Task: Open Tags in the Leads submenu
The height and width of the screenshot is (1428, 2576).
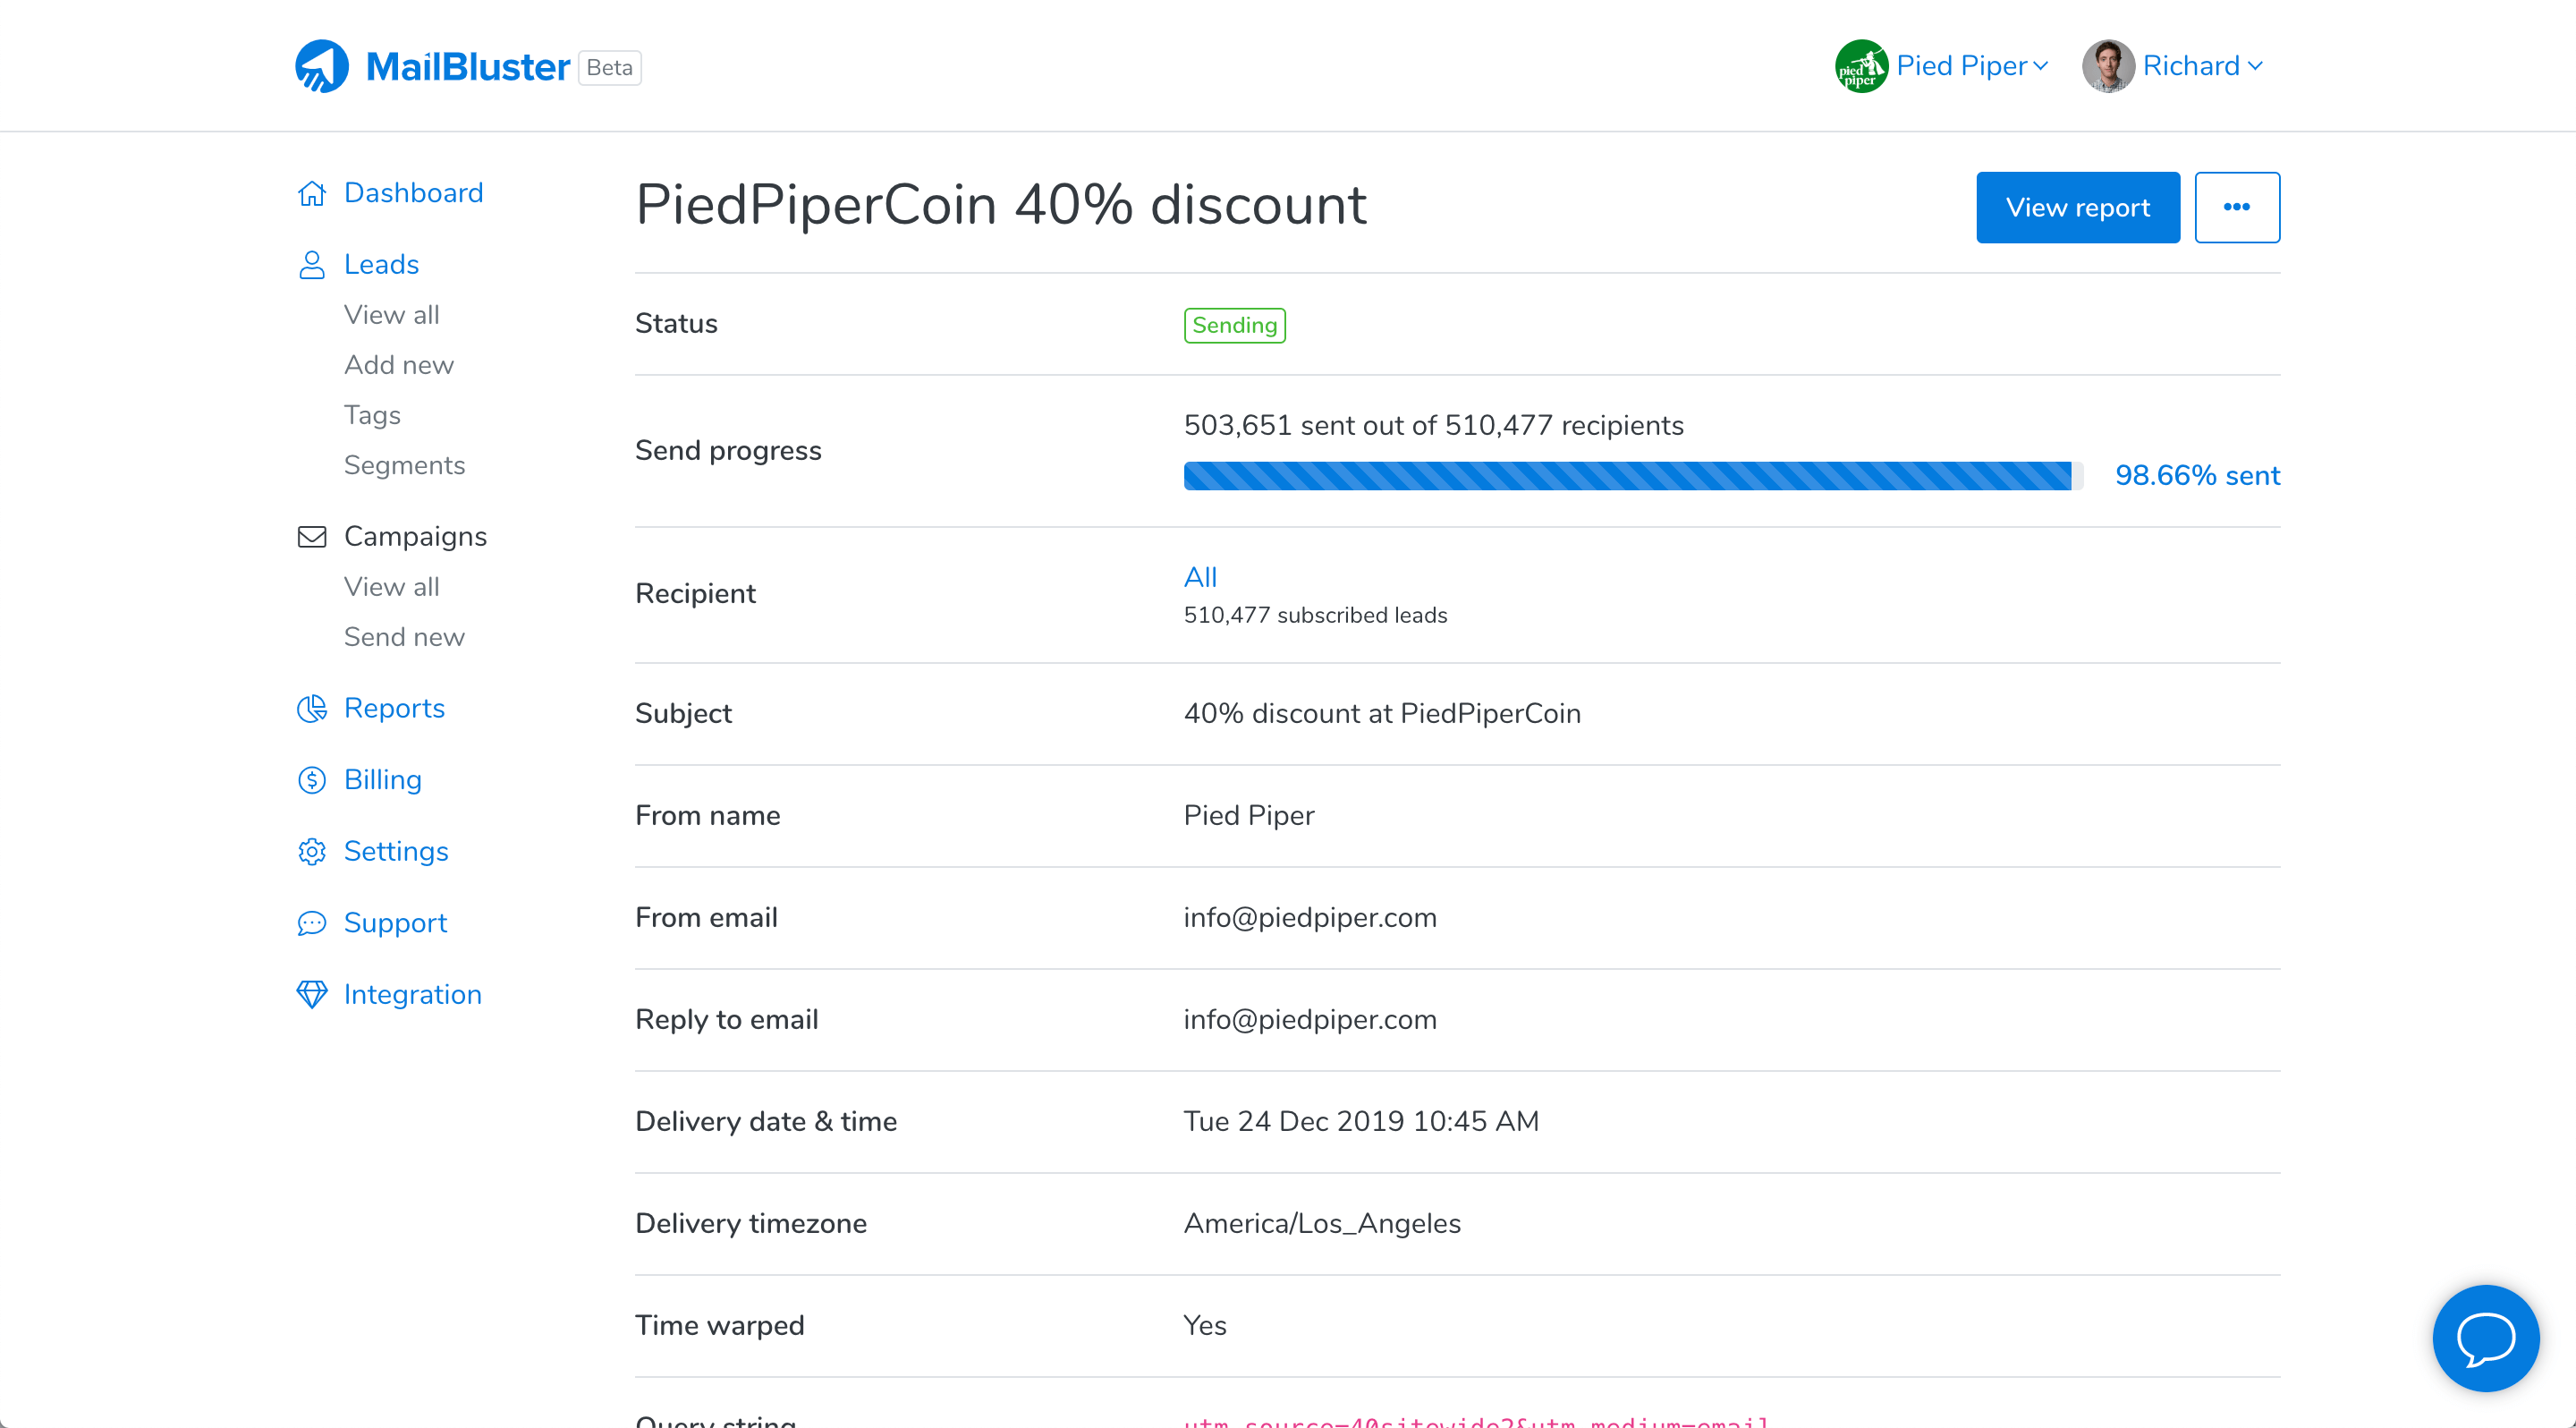Action: click(x=372, y=416)
